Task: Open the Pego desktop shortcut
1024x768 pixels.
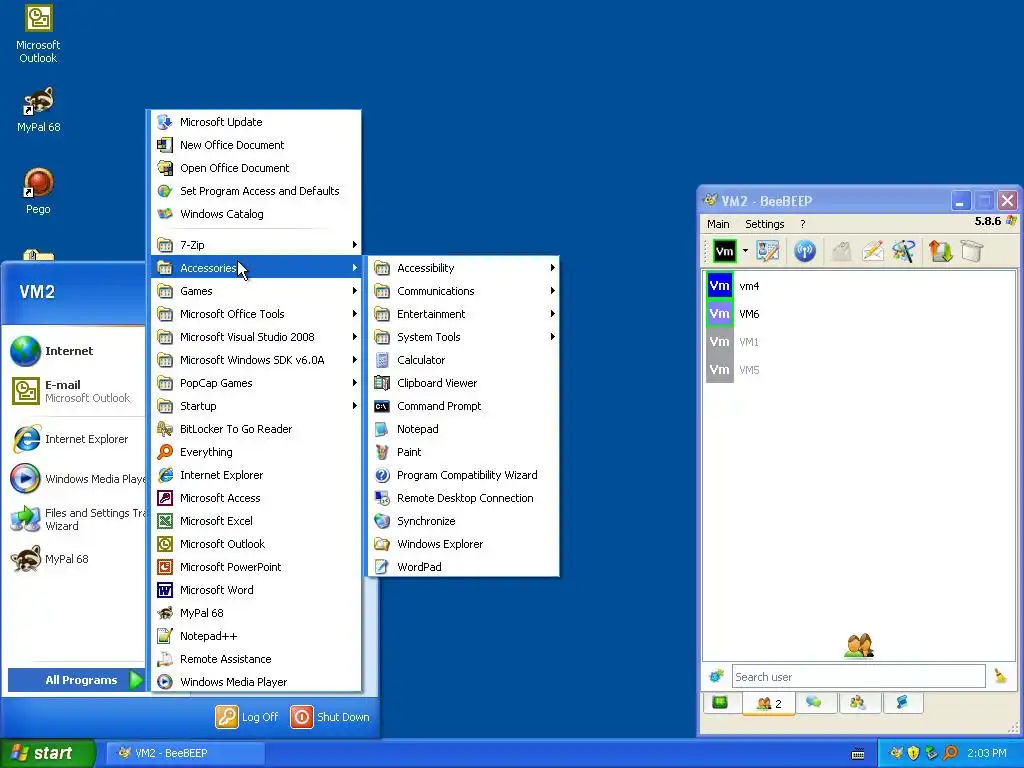Action: pos(38,191)
